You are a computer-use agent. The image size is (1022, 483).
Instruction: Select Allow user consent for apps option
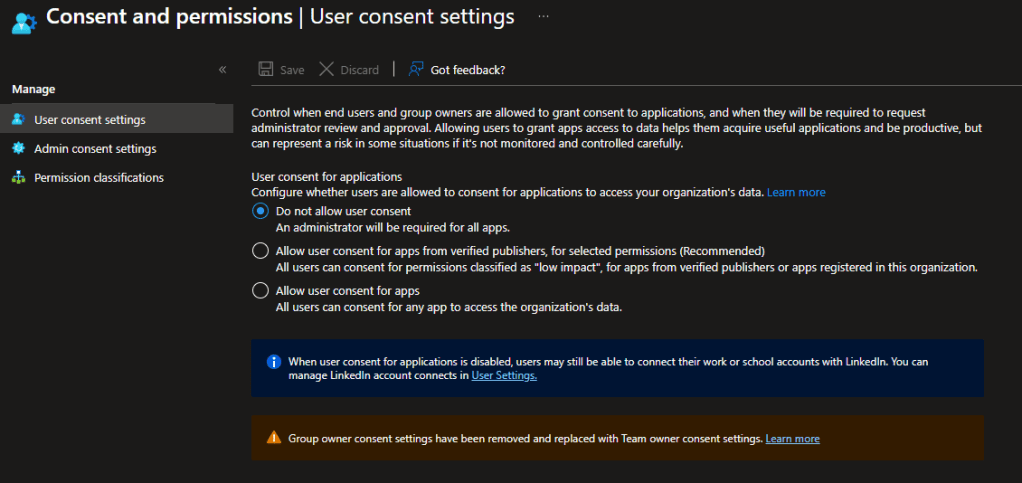point(260,291)
